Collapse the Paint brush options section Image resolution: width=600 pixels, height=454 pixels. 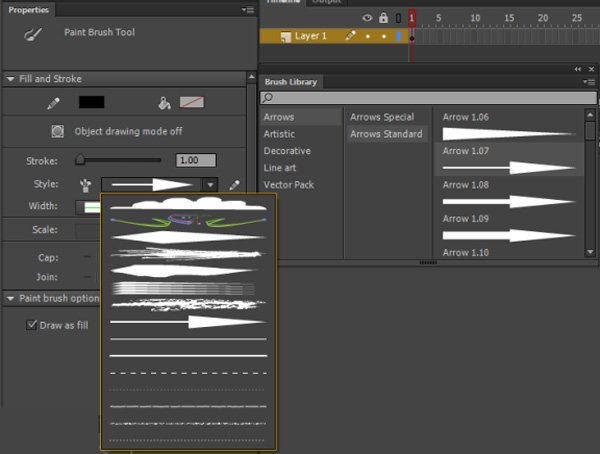click(x=11, y=298)
